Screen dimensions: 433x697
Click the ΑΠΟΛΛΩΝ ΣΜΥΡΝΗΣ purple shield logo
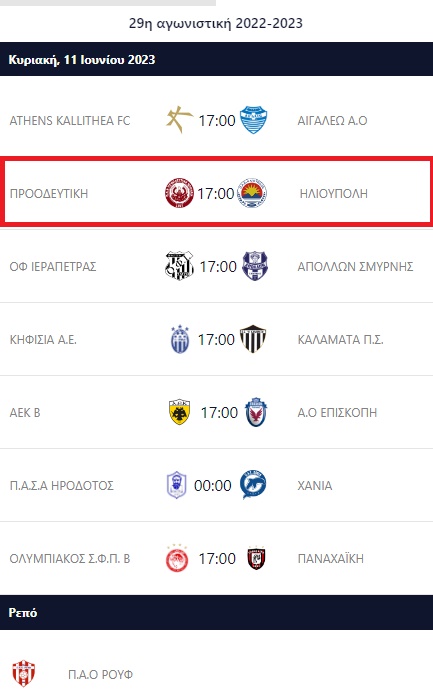255,266
